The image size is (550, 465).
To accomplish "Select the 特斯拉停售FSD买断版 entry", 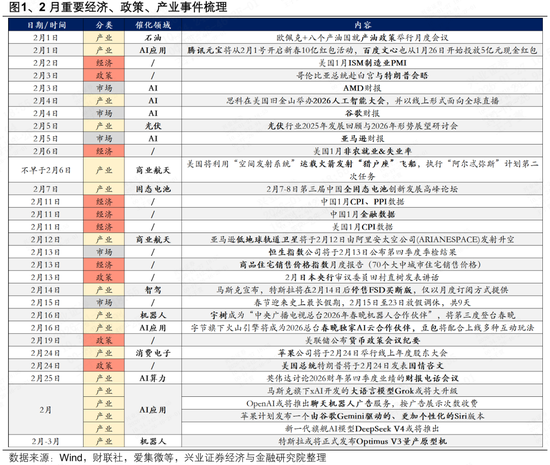I will pos(362,290).
